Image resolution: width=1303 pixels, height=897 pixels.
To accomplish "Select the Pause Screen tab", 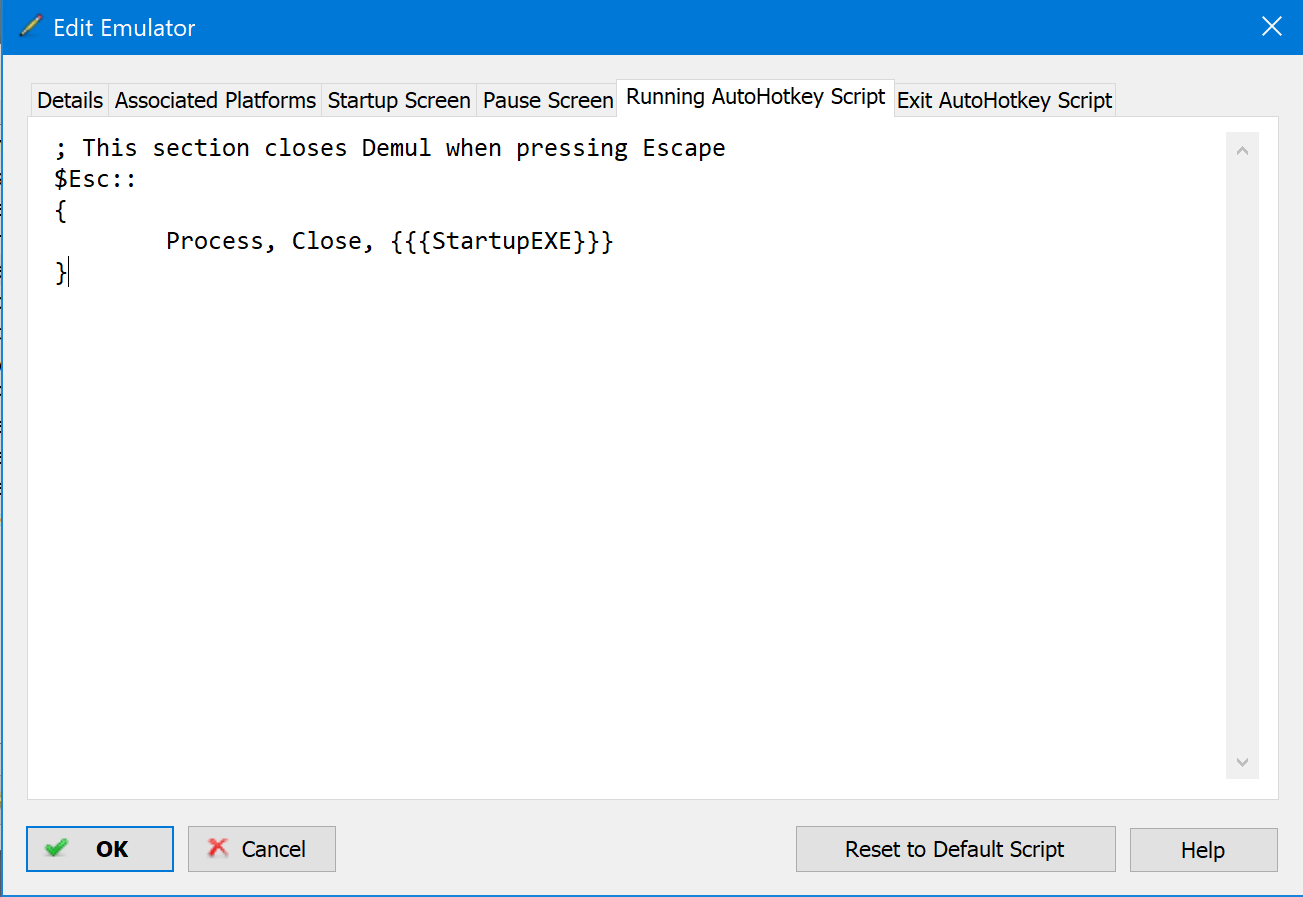I will pyautogui.click(x=548, y=100).
